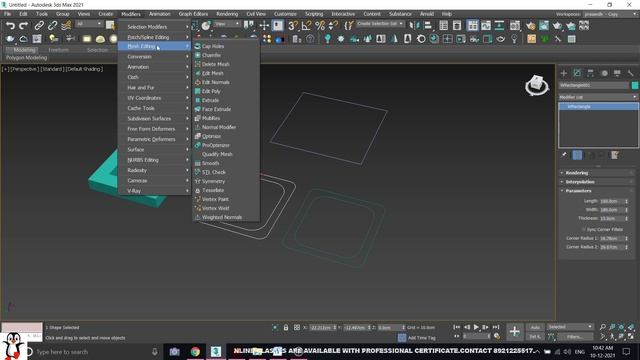This screenshot has width=640, height=360.
Task: Open the Graph Editors menu
Action: (x=193, y=14)
